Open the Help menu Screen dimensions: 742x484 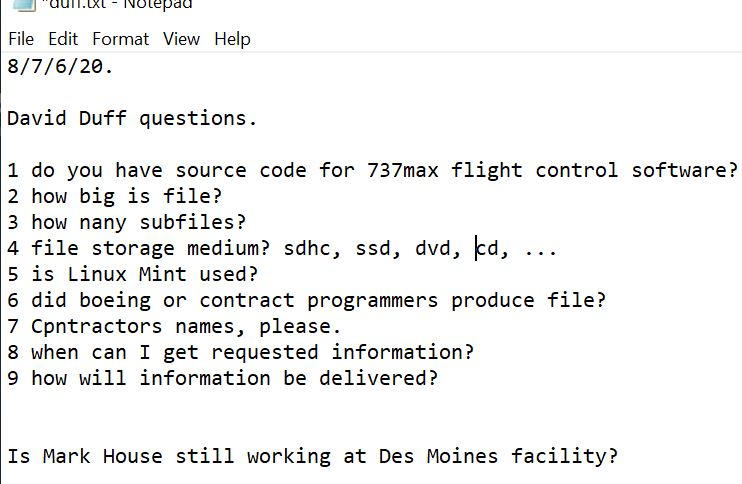point(232,39)
